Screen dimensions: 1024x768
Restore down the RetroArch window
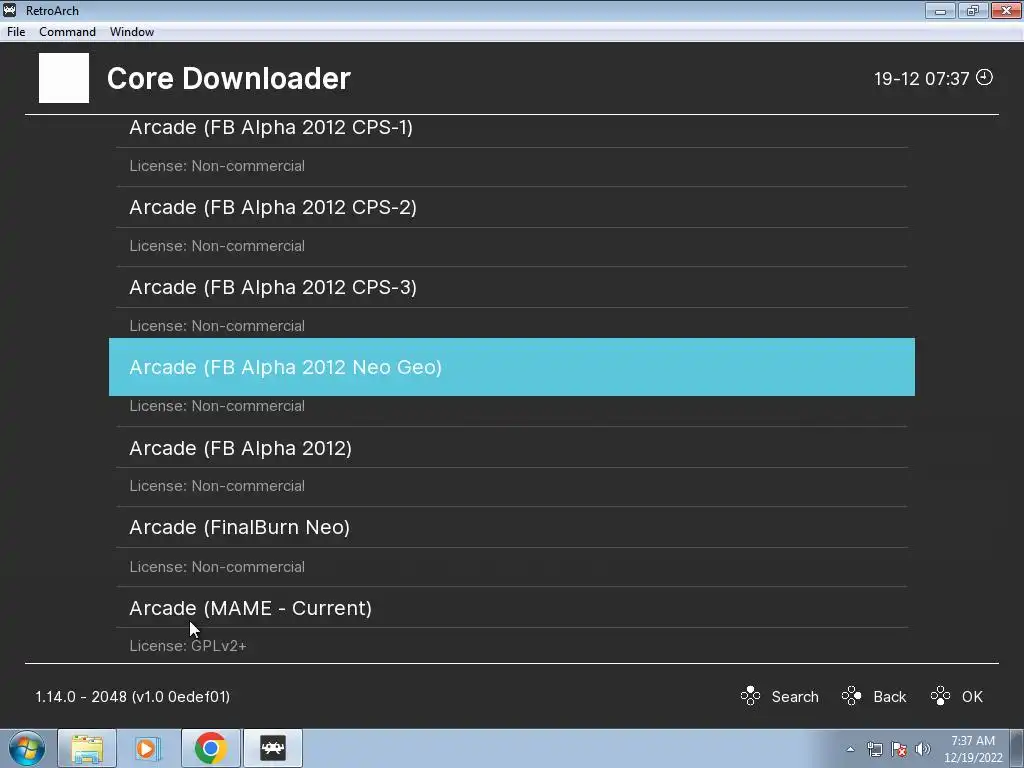(973, 10)
